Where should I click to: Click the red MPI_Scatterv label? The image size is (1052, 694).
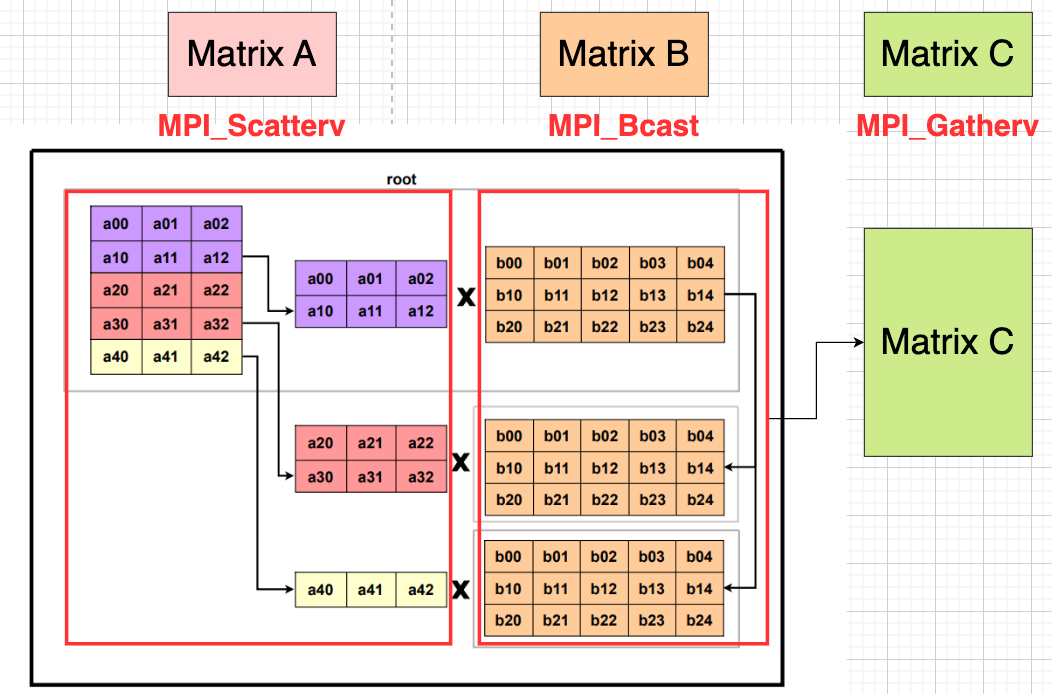251,126
